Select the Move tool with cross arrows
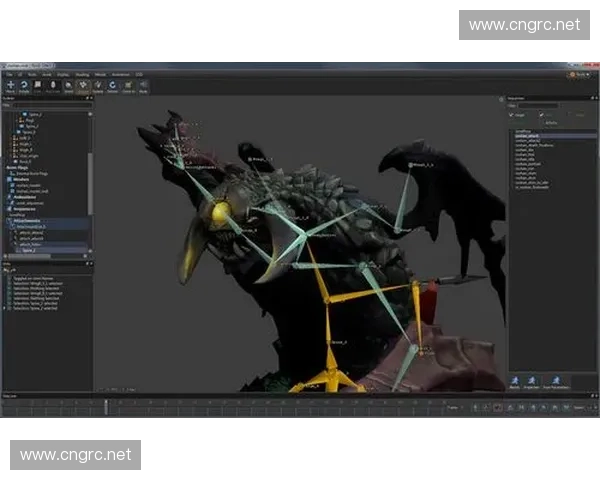Viewport: 600px width, 480px height. (x=10, y=87)
